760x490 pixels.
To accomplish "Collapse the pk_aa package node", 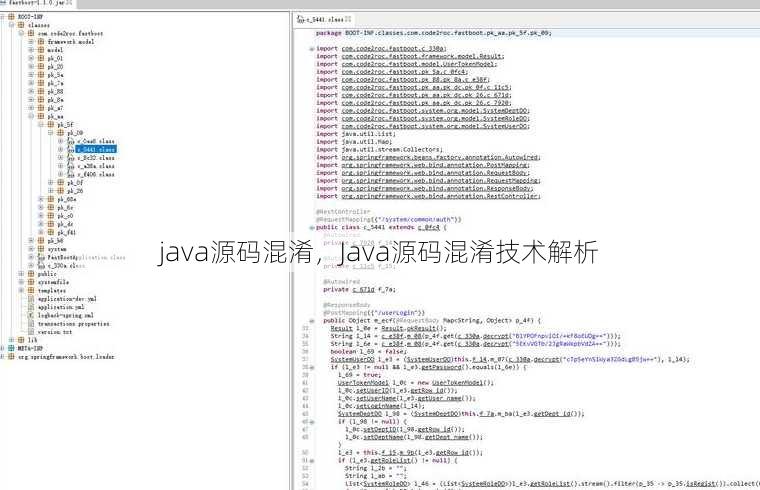I will tap(31, 116).
